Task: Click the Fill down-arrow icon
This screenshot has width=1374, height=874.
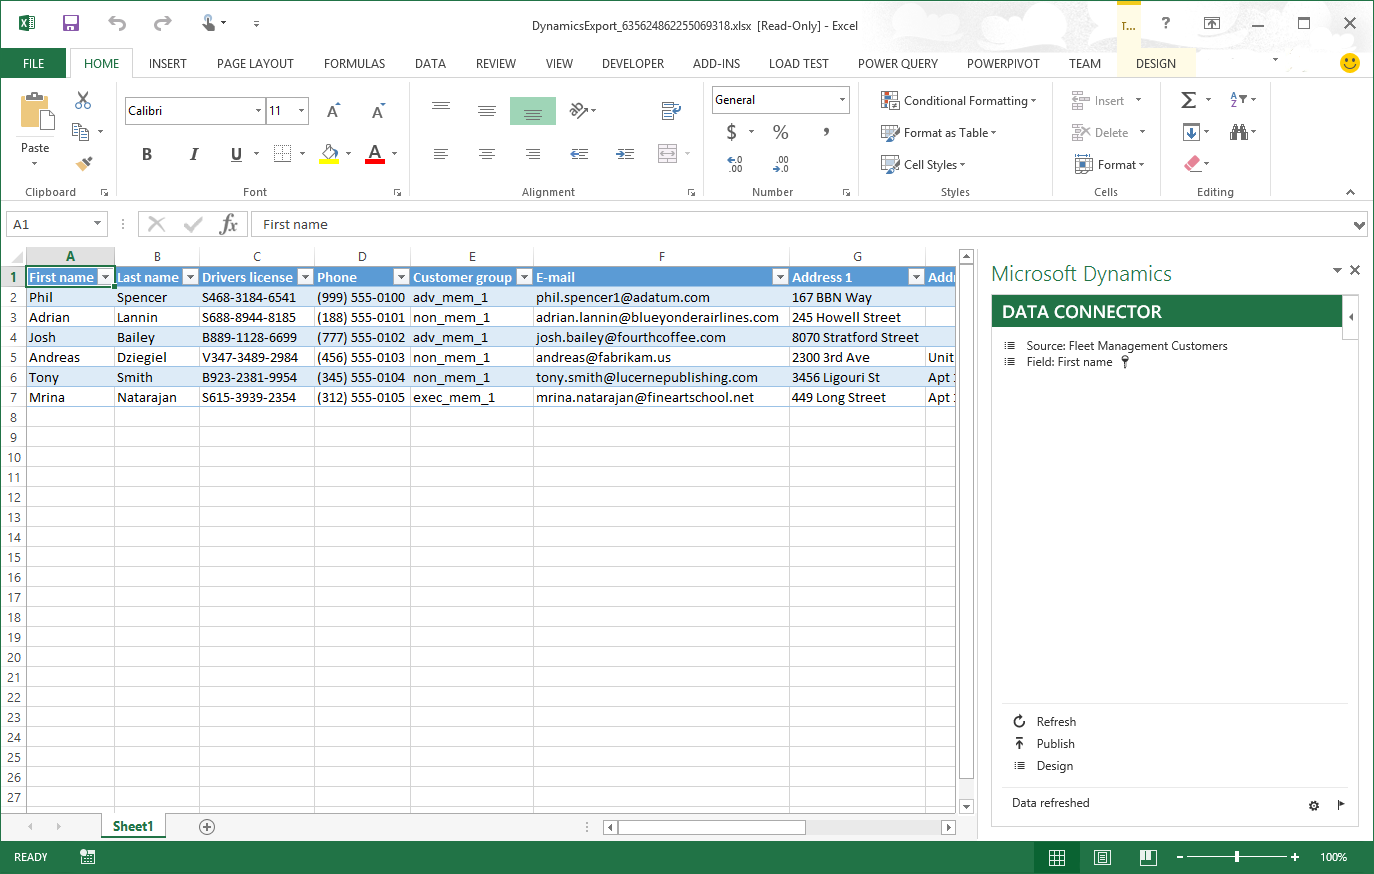Action: (1190, 132)
